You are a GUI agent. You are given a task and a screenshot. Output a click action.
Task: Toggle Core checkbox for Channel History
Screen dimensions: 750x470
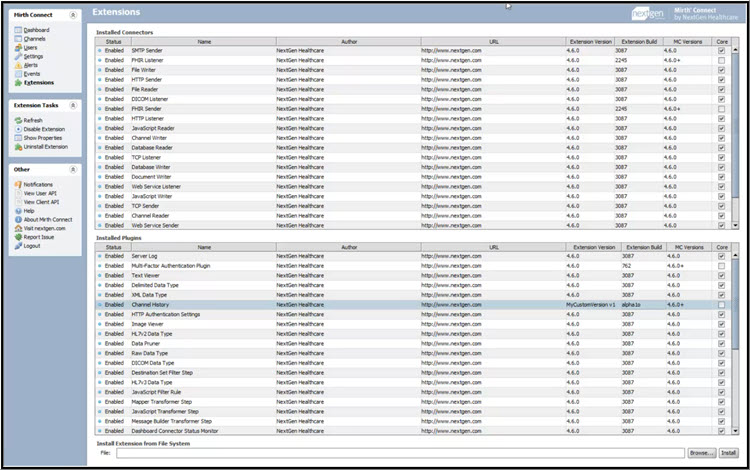click(x=721, y=305)
